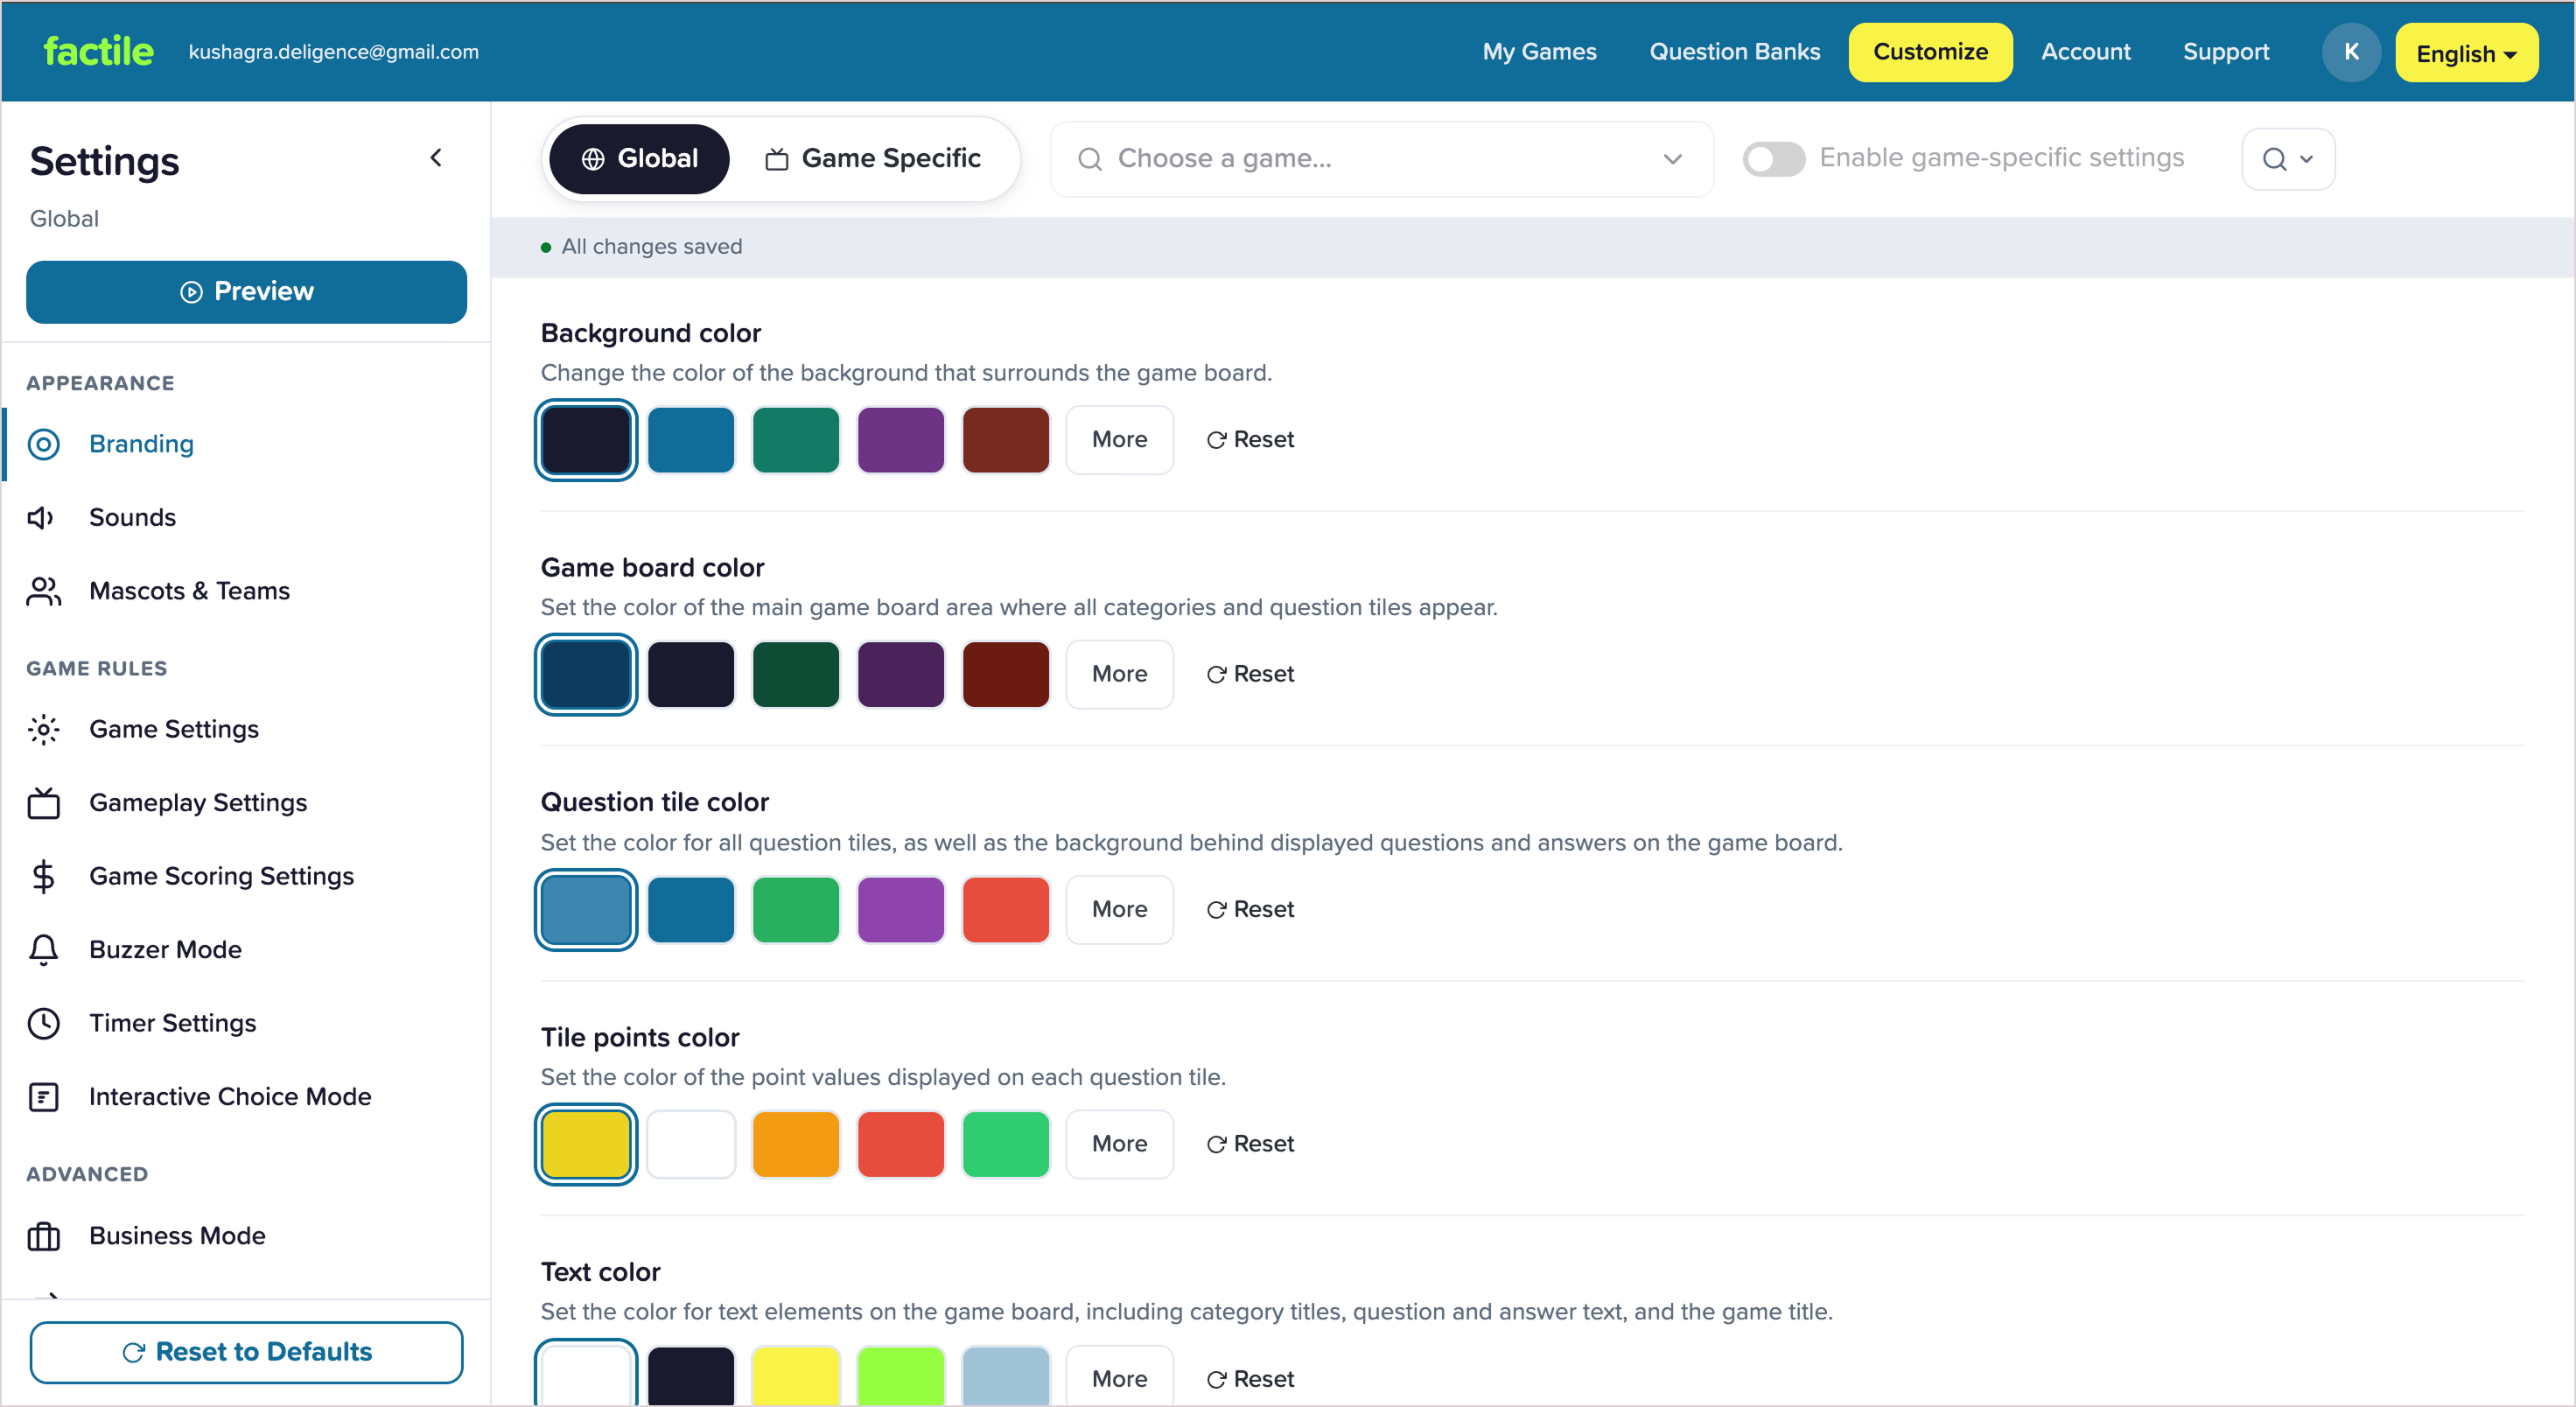This screenshot has width=2576, height=1407.
Task: Click the factile logo
Action: coord(98,51)
